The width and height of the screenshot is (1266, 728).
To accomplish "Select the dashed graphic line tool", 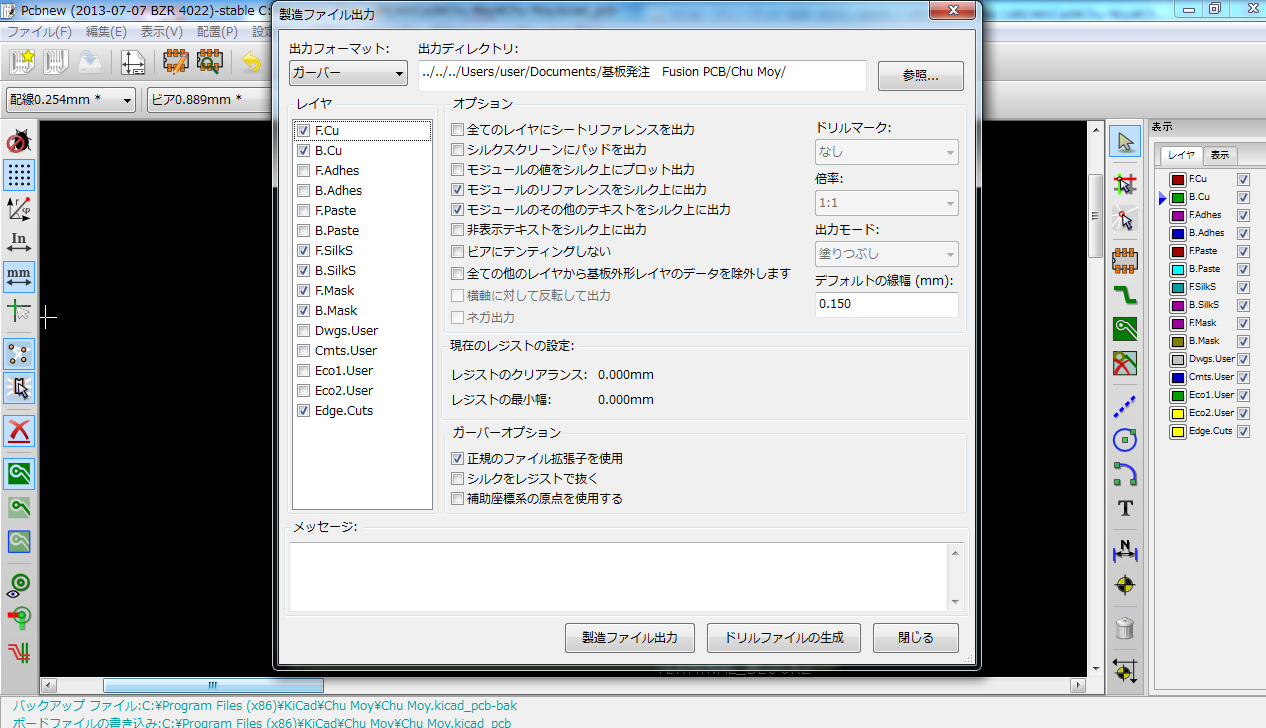I will click(1126, 406).
